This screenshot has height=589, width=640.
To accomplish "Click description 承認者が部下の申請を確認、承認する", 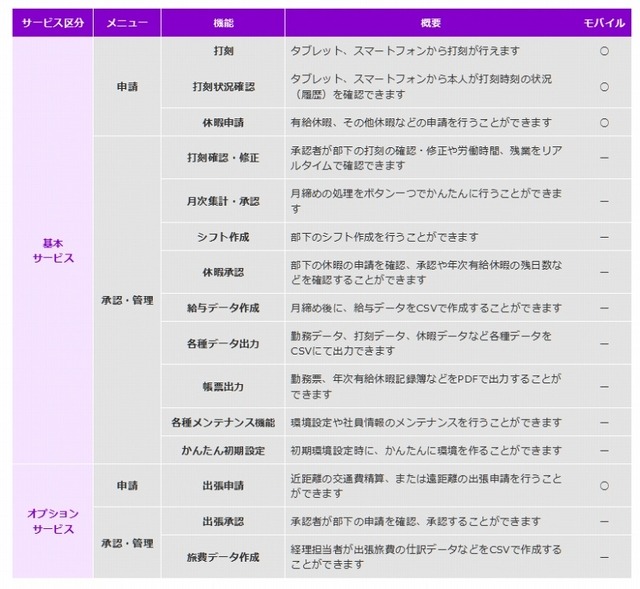I will click(x=416, y=521).
